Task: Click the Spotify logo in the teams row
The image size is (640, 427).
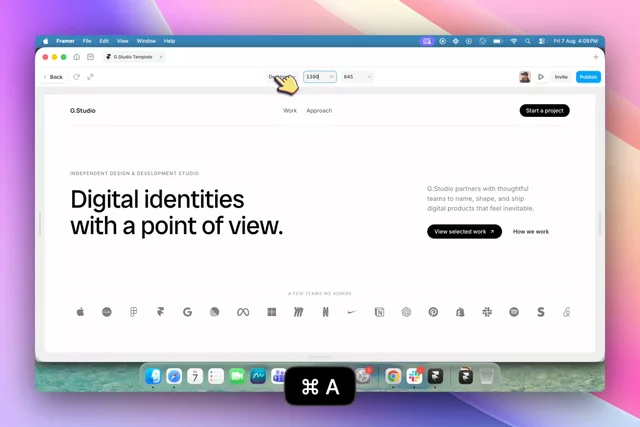Action: 514,312
